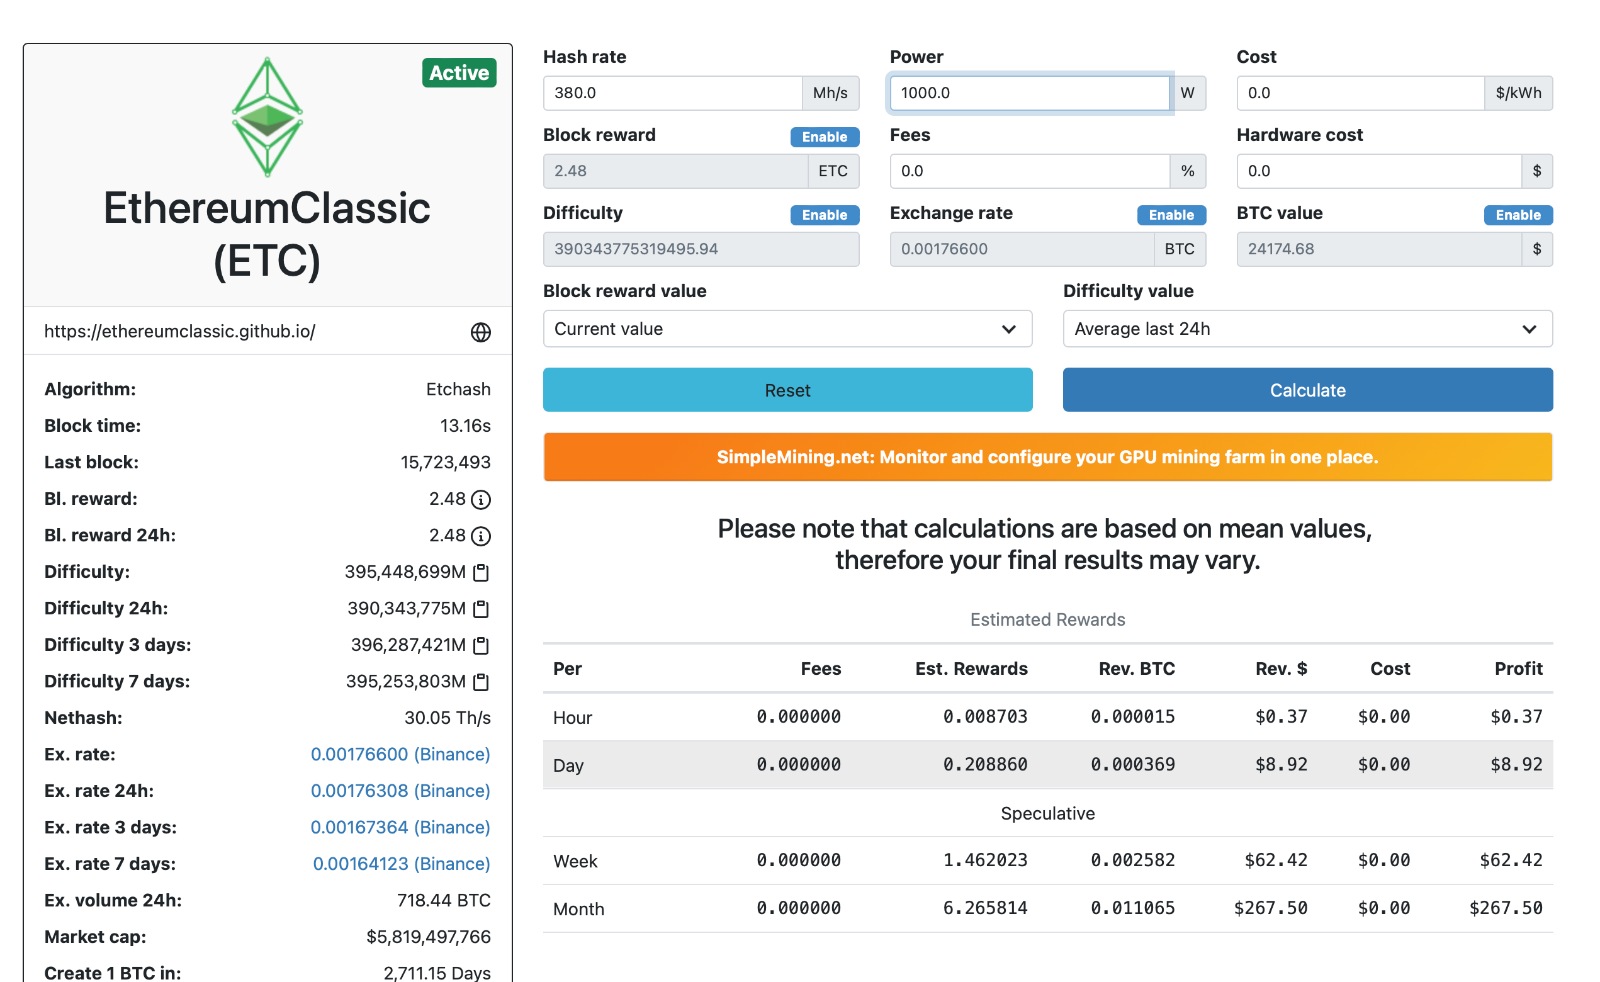Viewport: 1600px width, 982px height.
Task: Click the Estimated Rewards caption
Action: click(x=1048, y=620)
